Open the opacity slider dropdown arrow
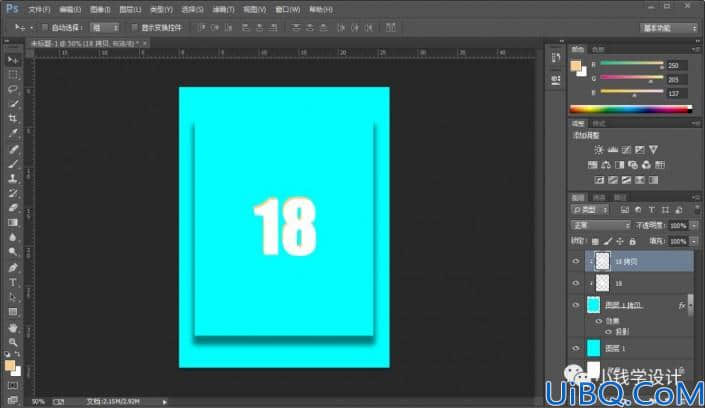The height and width of the screenshot is (408, 705). 694,225
